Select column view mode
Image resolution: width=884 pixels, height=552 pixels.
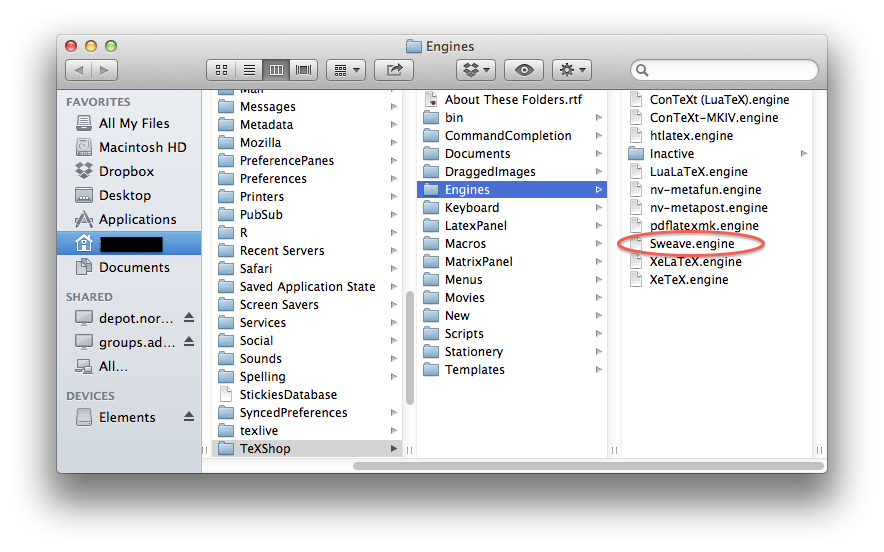[x=276, y=70]
